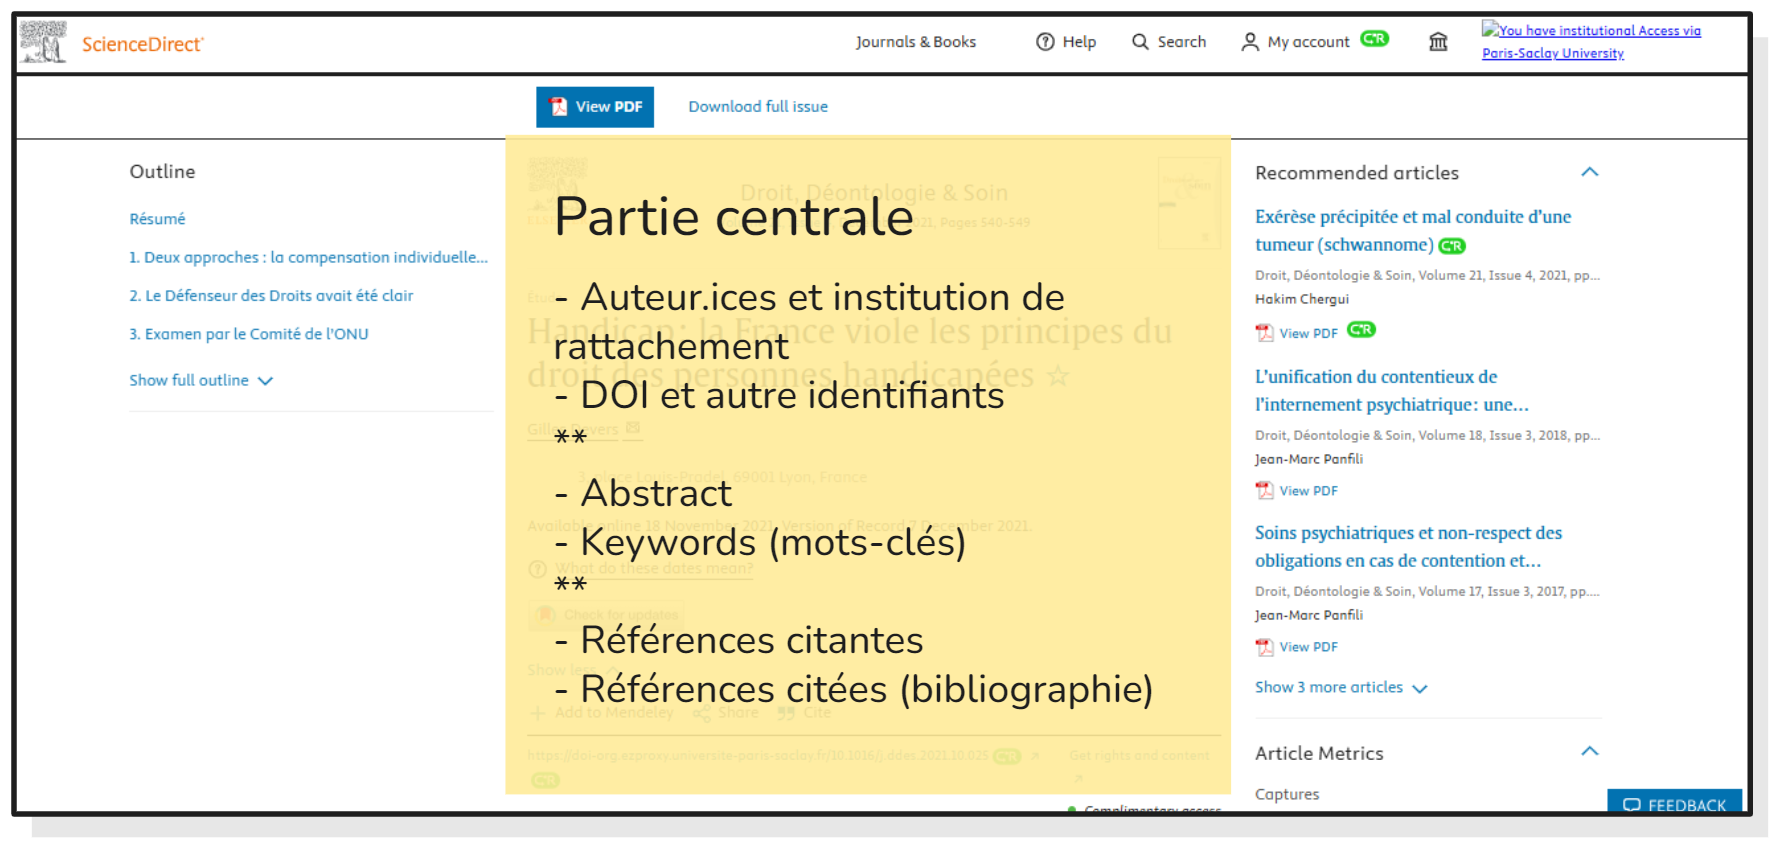The width and height of the screenshot is (1782, 851).
Task: Click the View PDF button
Action: (x=595, y=107)
